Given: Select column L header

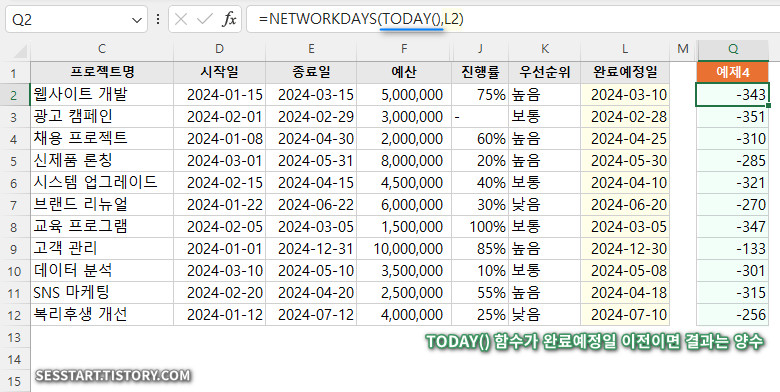Looking at the screenshot, I should click(x=625, y=49).
